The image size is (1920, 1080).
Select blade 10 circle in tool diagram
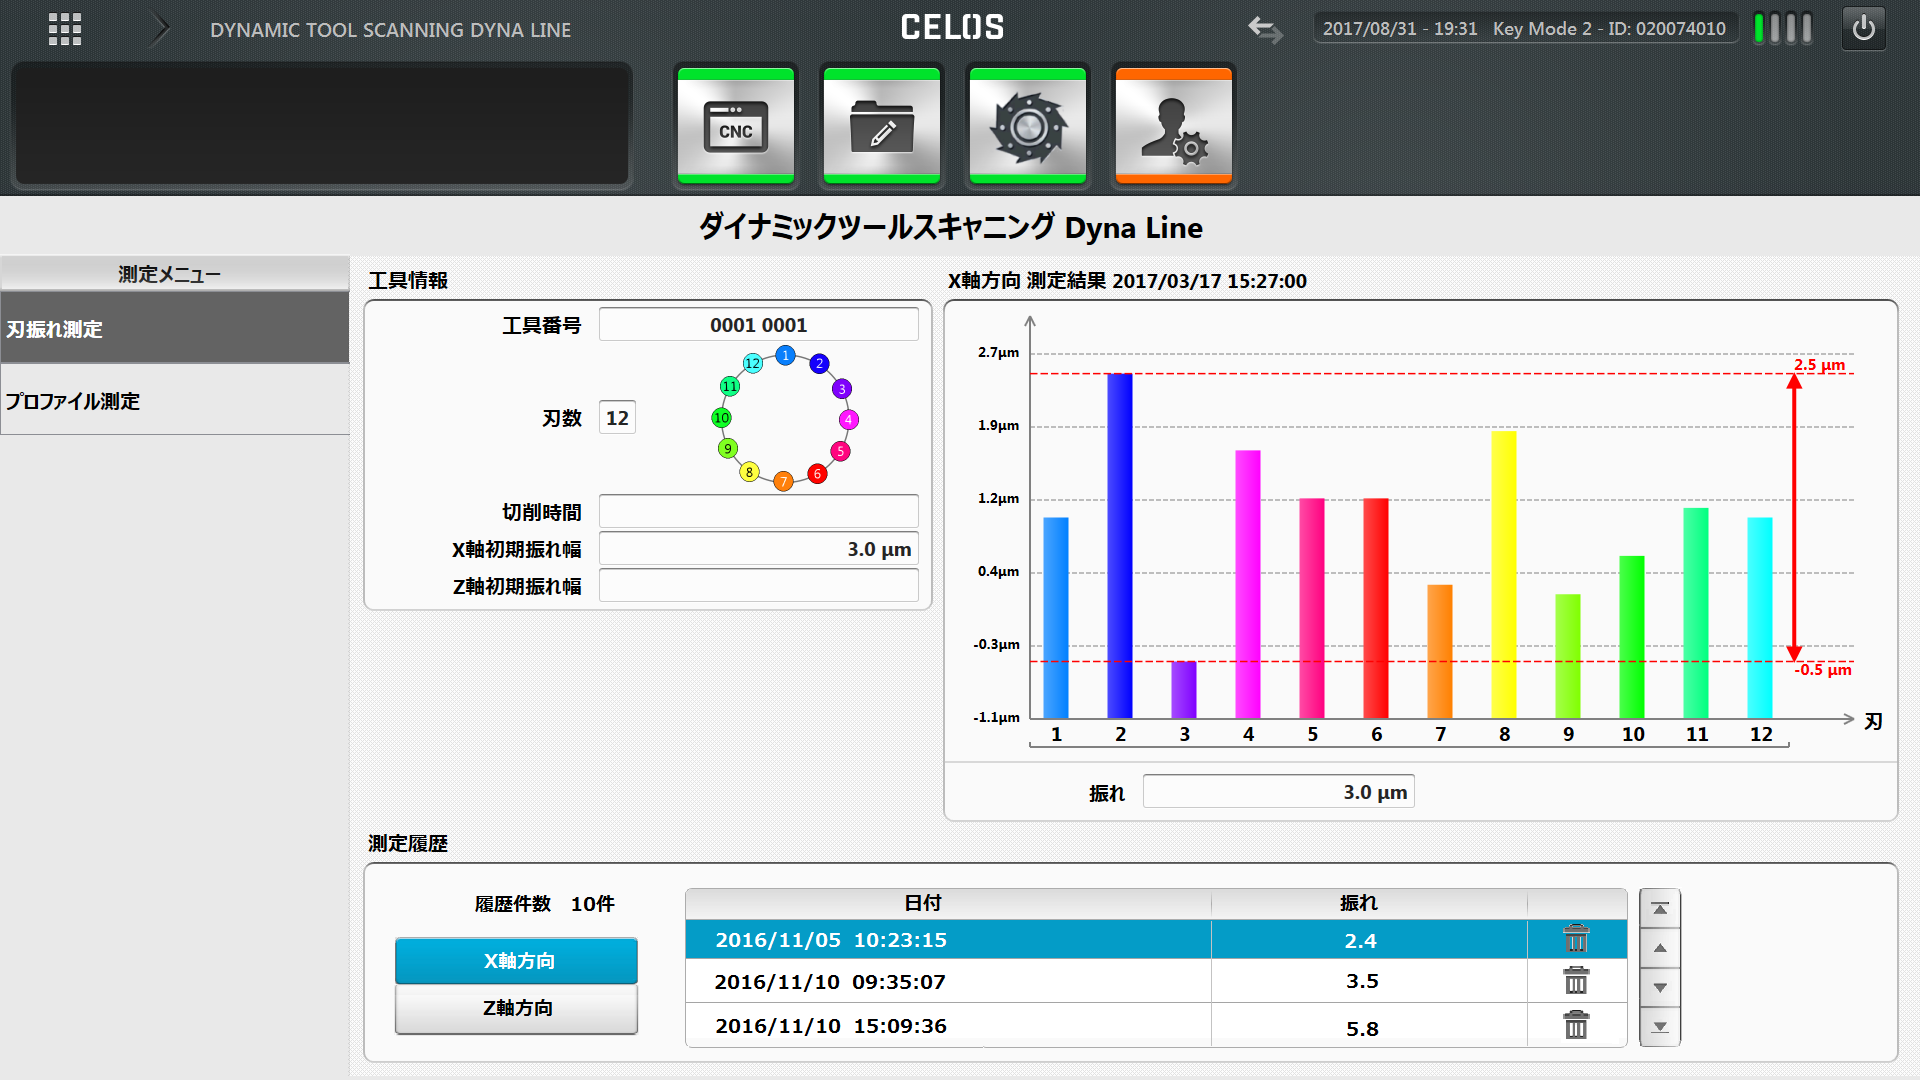[x=721, y=418]
